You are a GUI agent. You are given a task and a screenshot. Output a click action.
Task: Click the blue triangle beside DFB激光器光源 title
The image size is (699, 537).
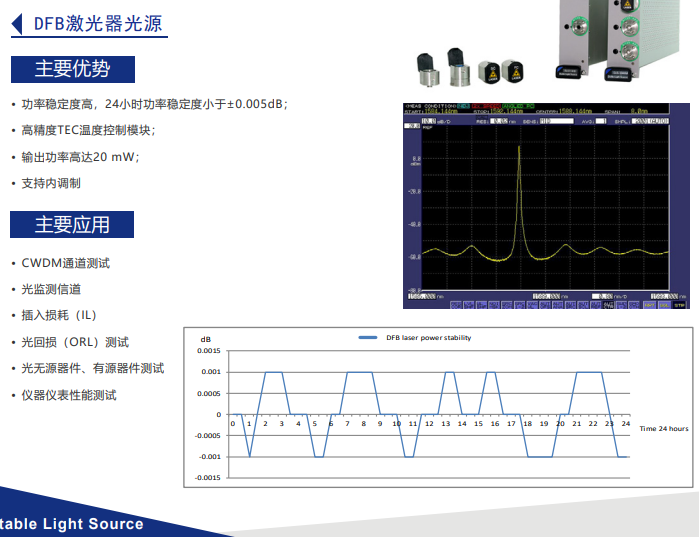(x=16, y=24)
